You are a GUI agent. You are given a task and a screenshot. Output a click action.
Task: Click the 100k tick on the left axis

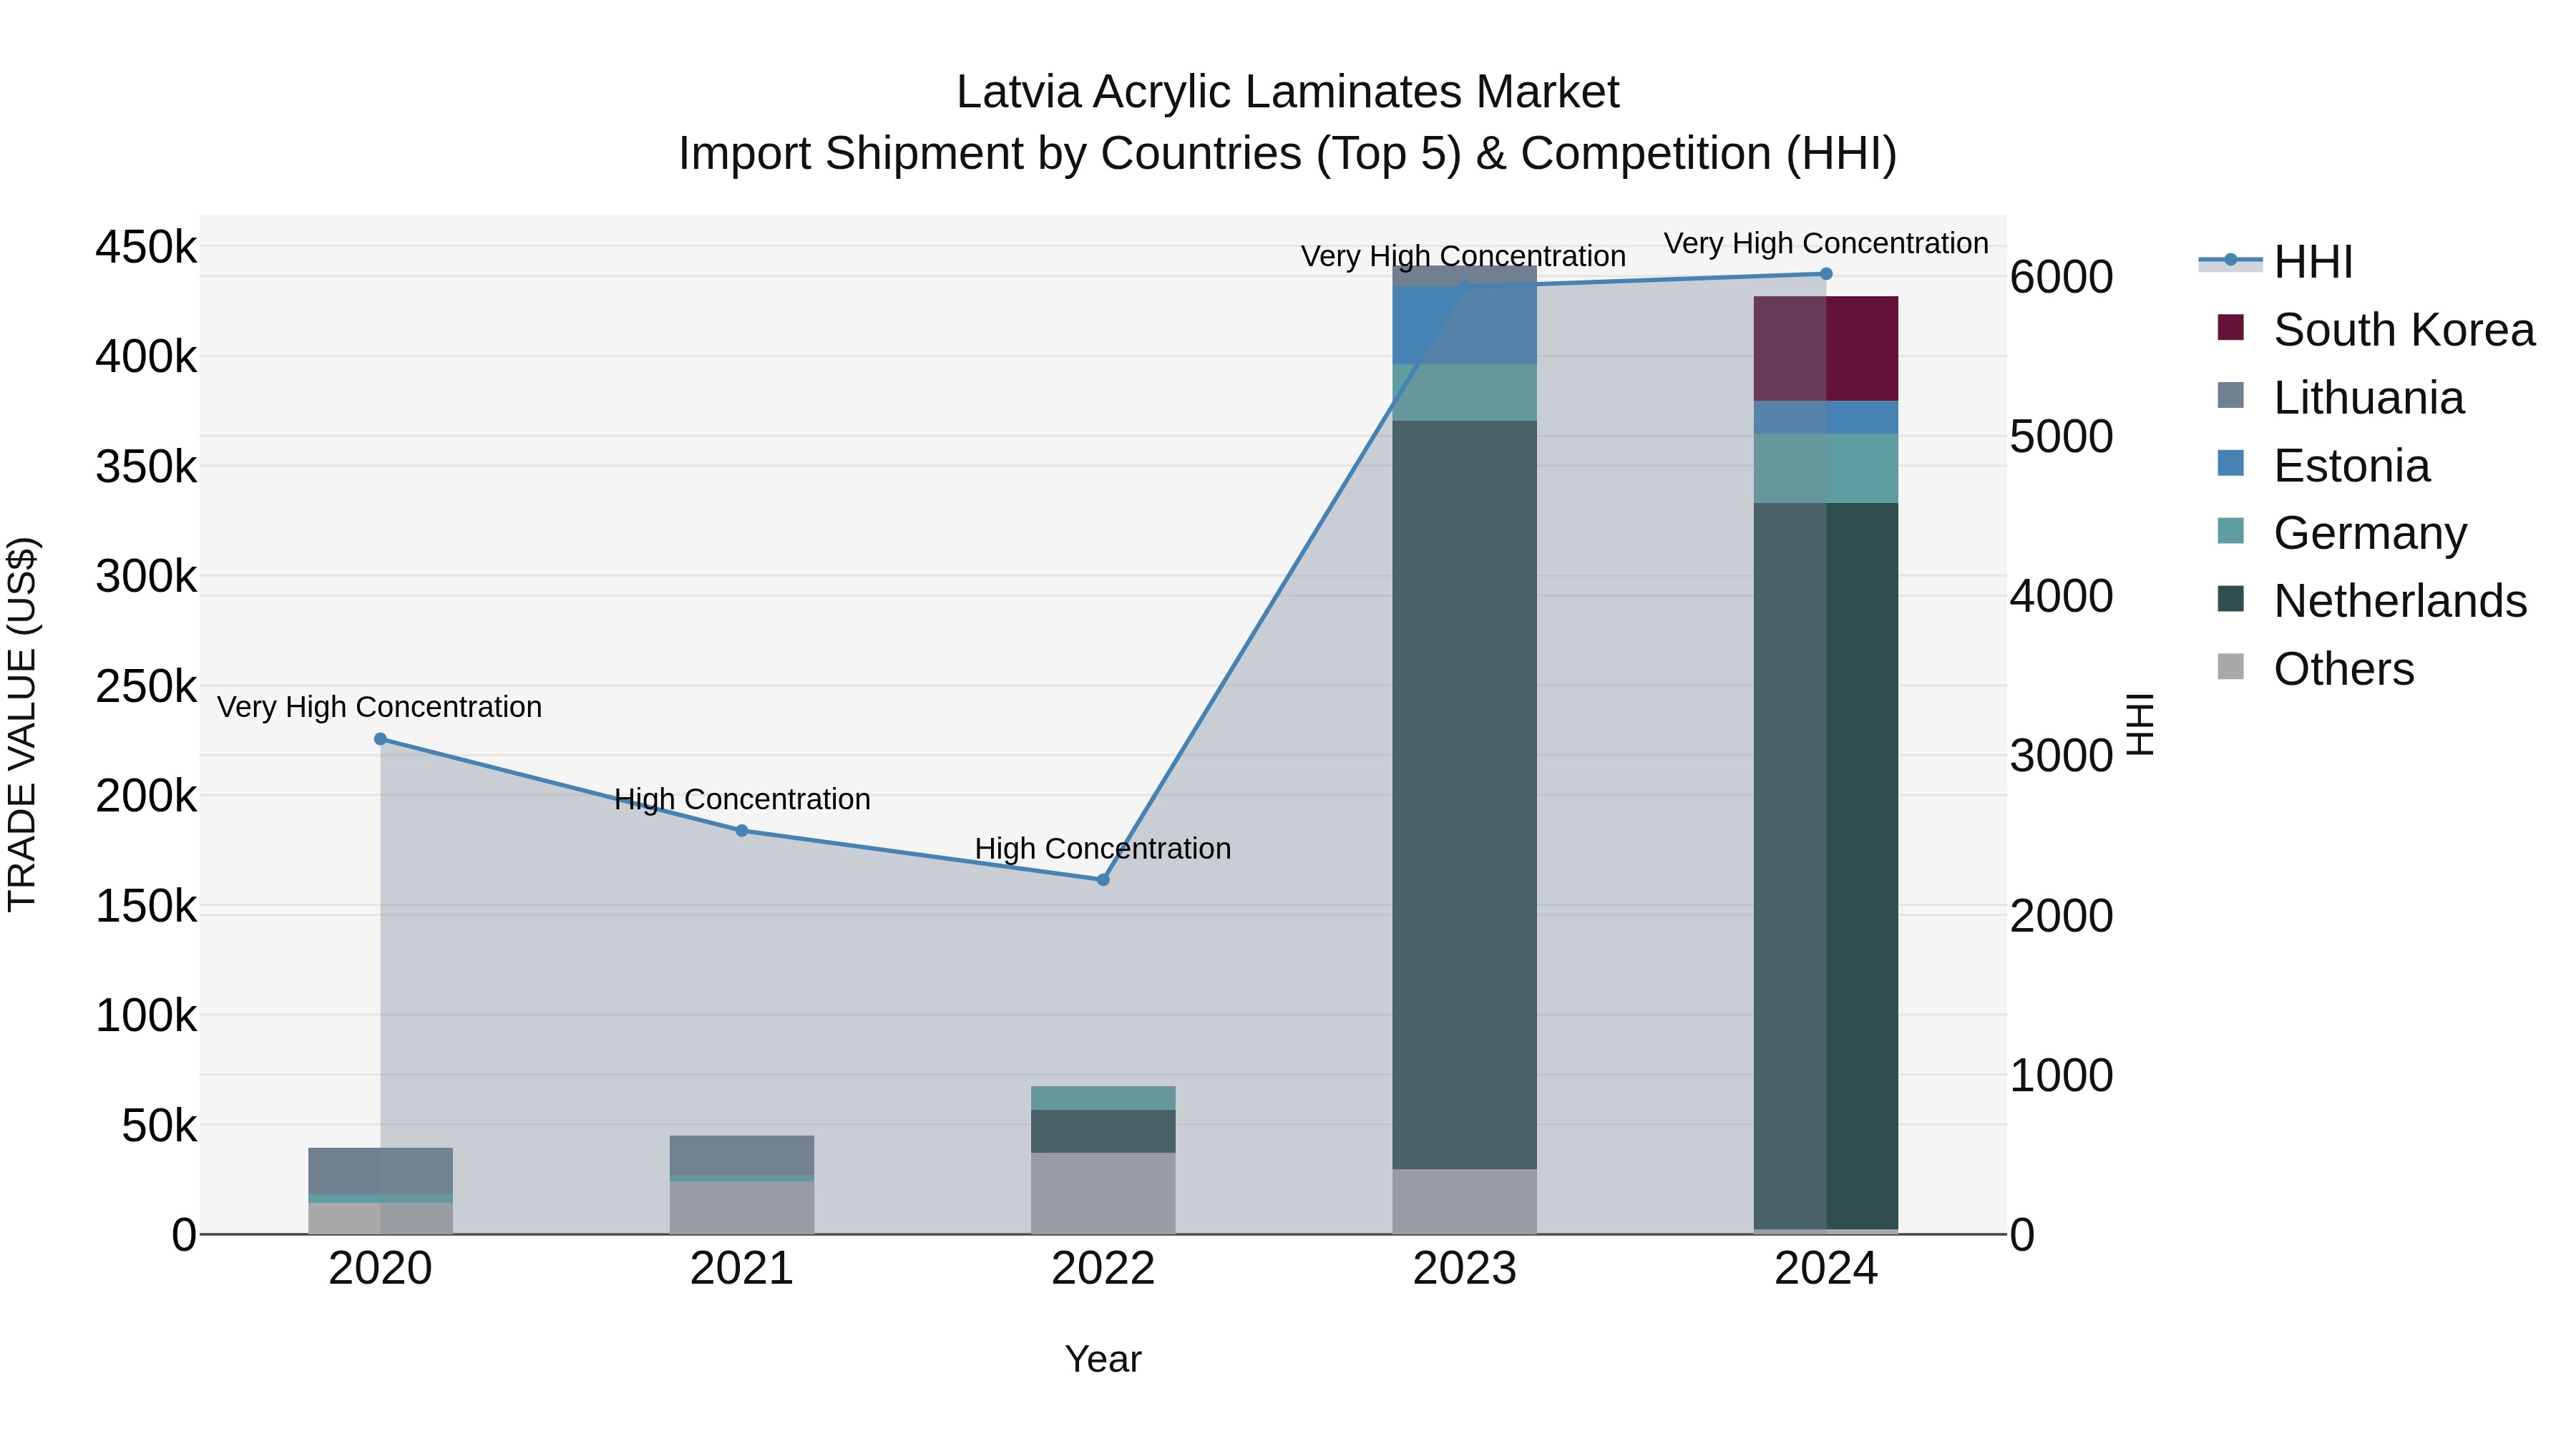(146, 1016)
